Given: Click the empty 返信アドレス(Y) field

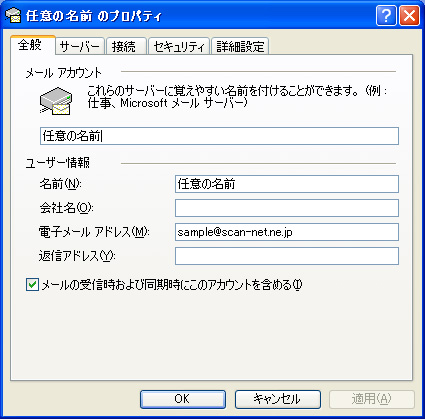Looking at the screenshot, I should coord(287,256).
